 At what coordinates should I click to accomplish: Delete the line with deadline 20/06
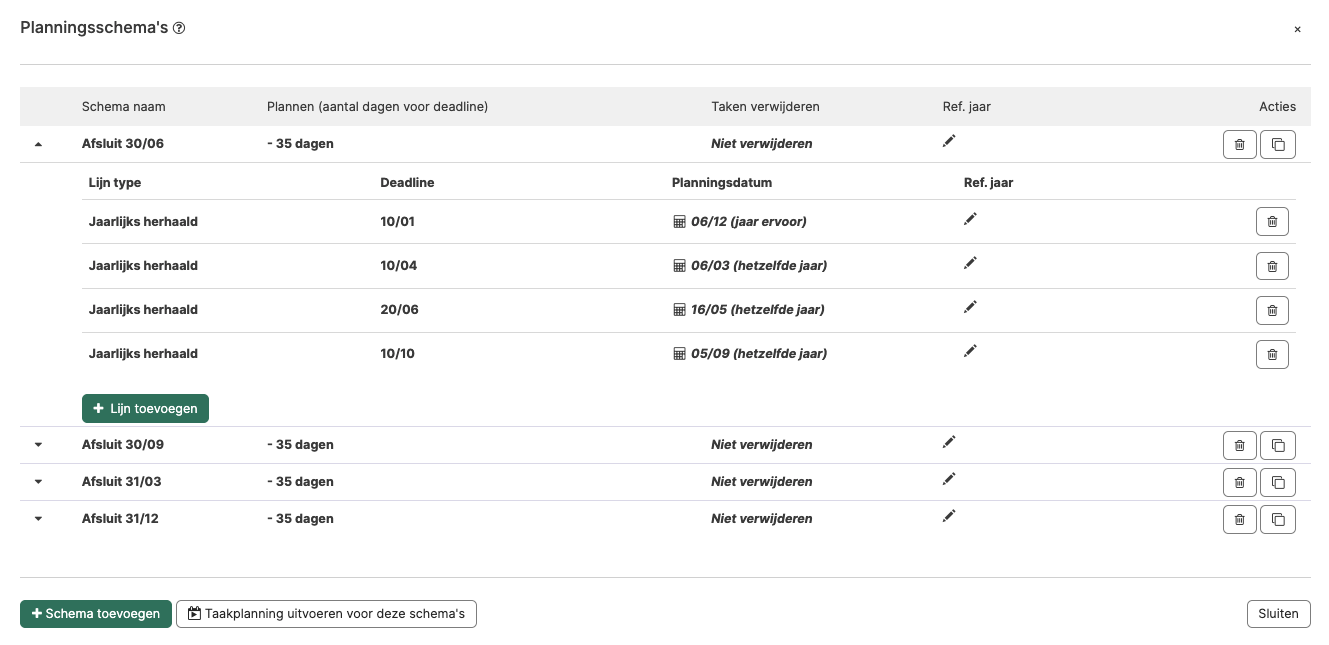pyautogui.click(x=1272, y=310)
